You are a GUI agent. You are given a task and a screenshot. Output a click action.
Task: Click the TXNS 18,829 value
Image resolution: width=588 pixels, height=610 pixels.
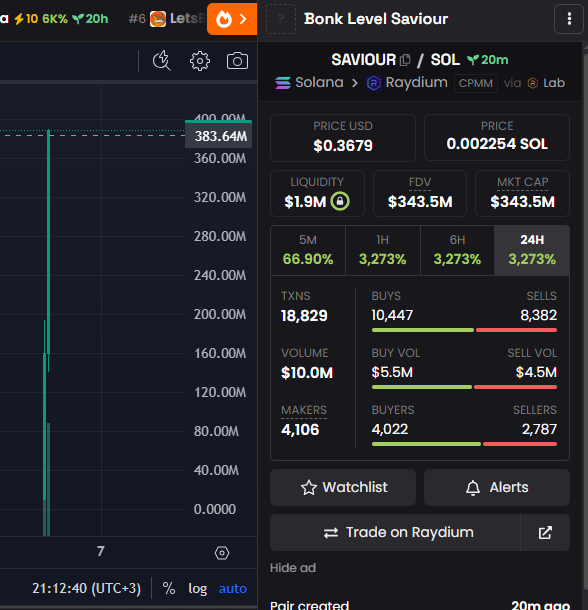304,316
